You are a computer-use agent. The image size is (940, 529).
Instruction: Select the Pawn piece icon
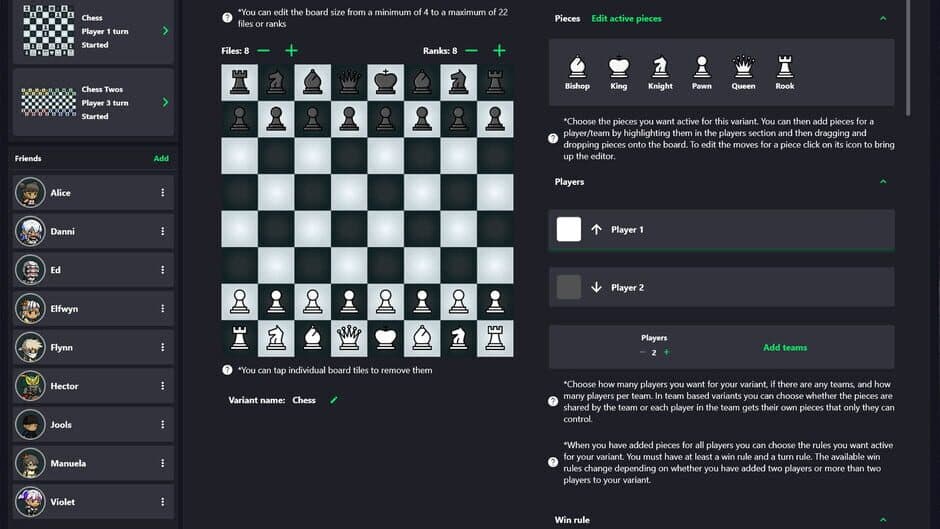pyautogui.click(x=701, y=67)
